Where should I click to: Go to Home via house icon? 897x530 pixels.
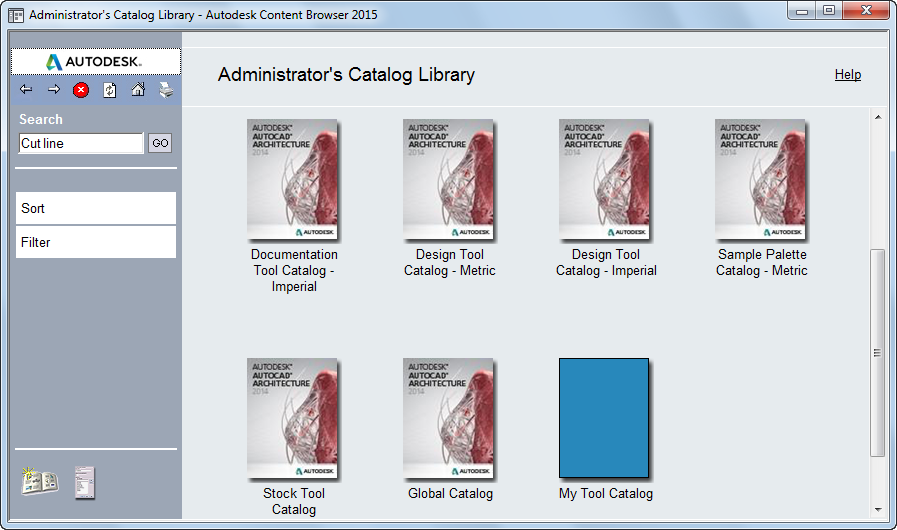pyautogui.click(x=138, y=89)
